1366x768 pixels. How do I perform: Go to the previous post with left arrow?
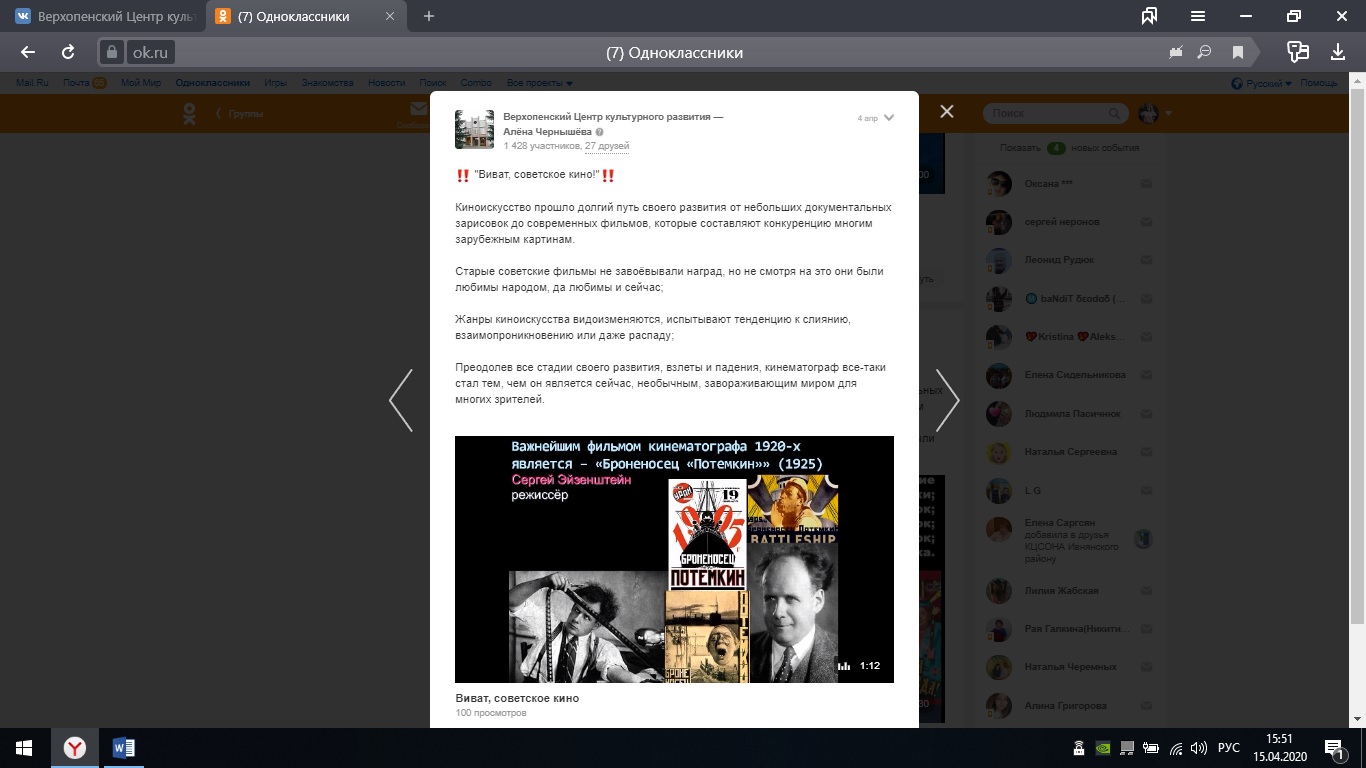pos(401,400)
